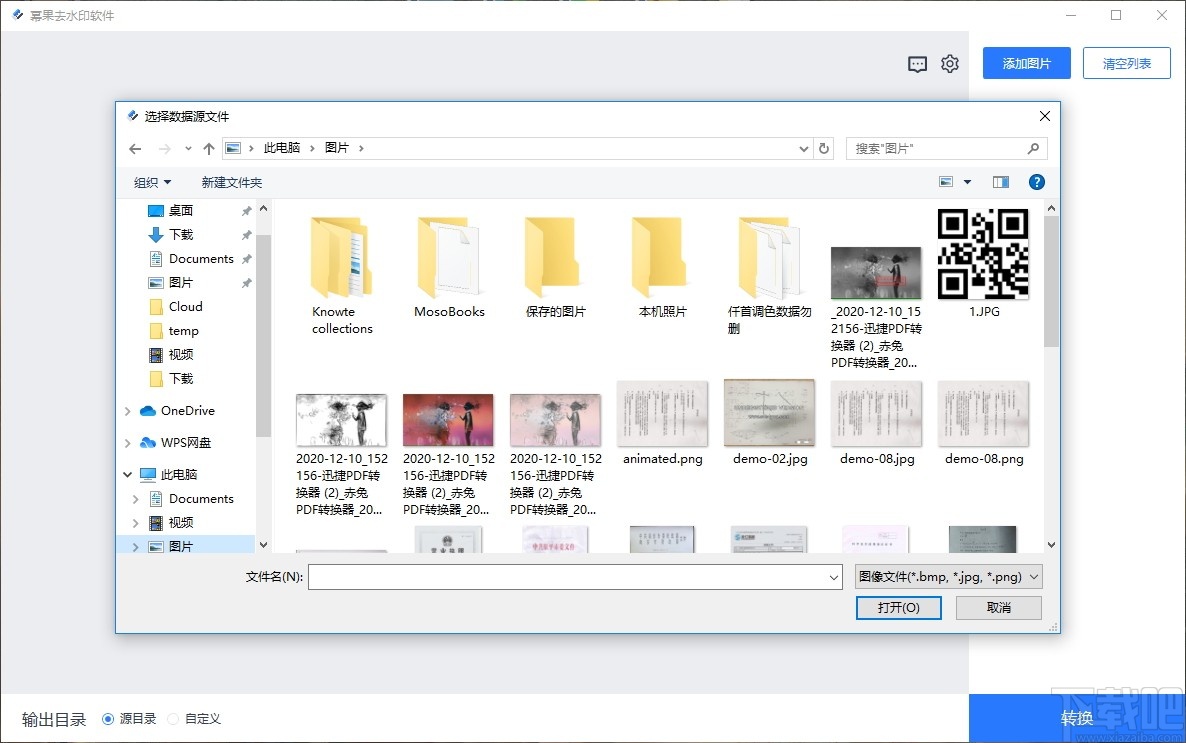
Task: Open the 保存的图片 folder
Action: [555, 267]
